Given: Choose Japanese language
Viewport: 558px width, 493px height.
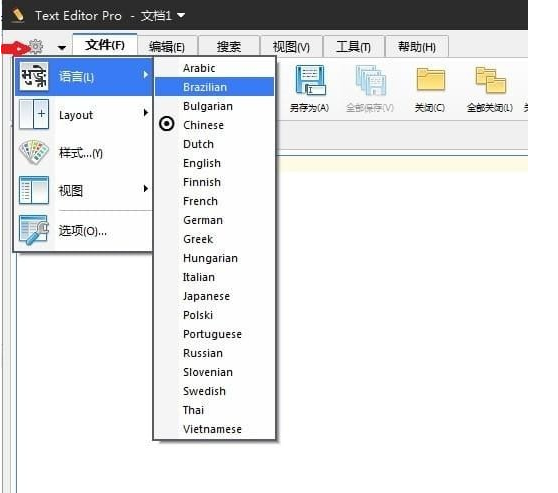Looking at the screenshot, I should (x=215, y=296).
